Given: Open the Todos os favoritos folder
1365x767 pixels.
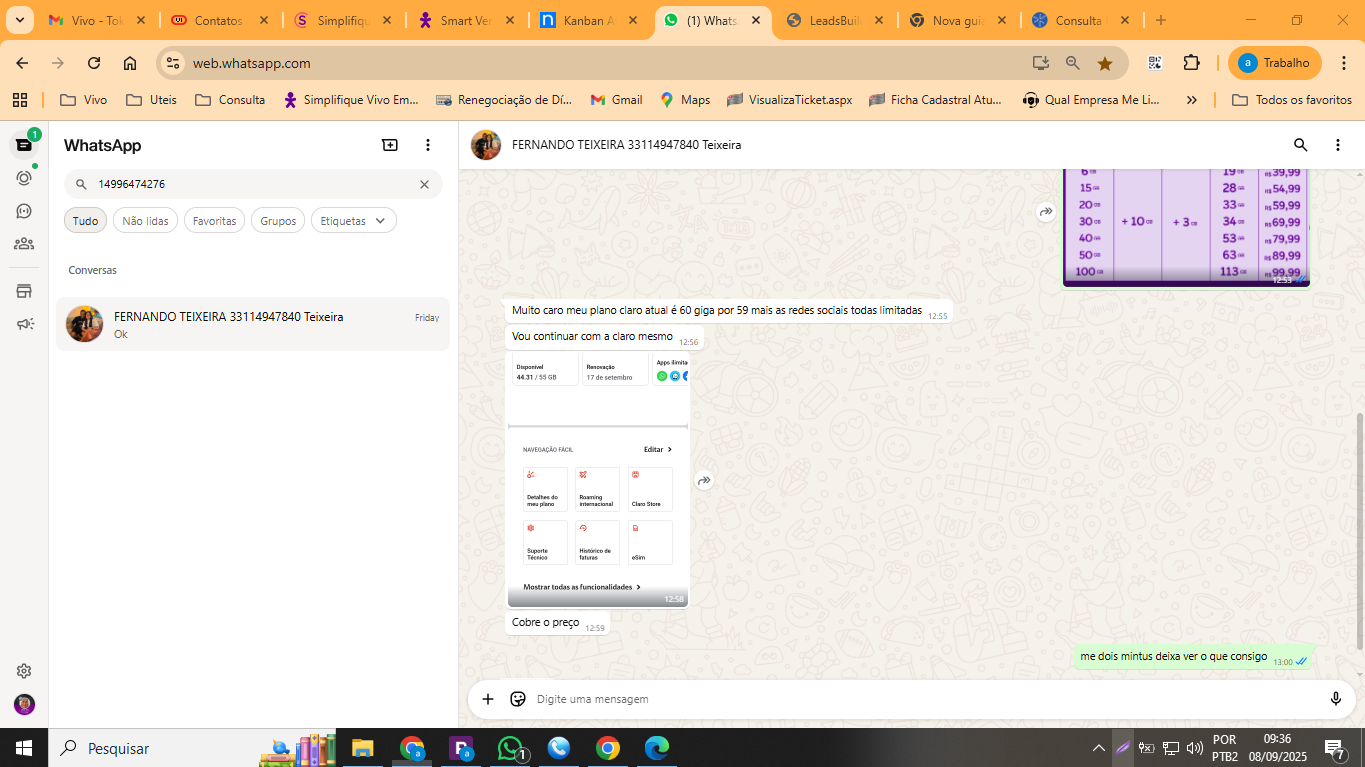Looking at the screenshot, I should coord(1292,100).
